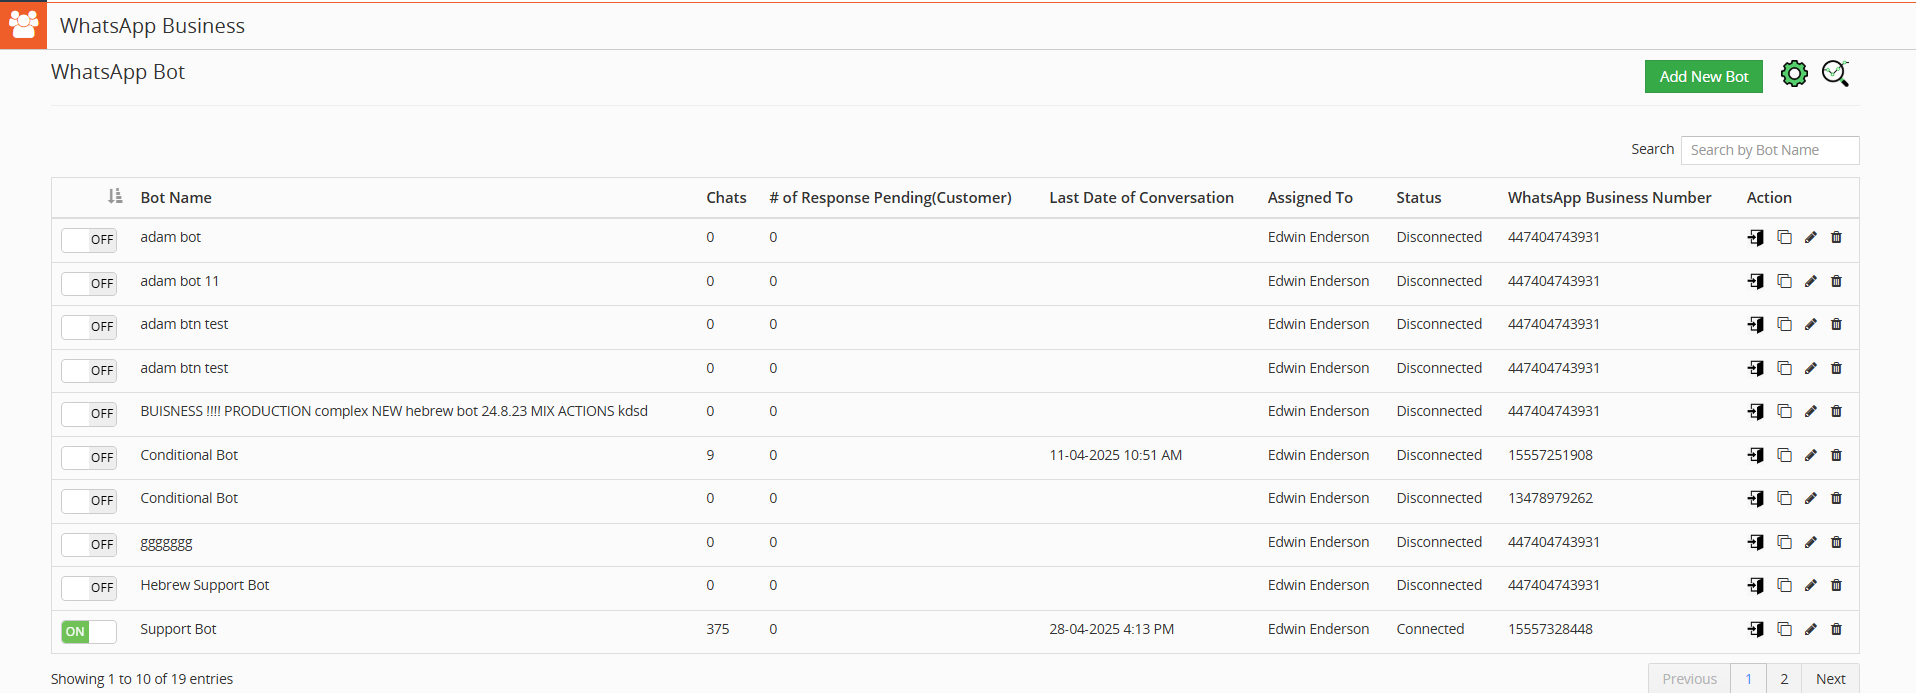Delete the adam bot 11 row
The height and width of the screenshot is (693, 1916).
tap(1836, 282)
